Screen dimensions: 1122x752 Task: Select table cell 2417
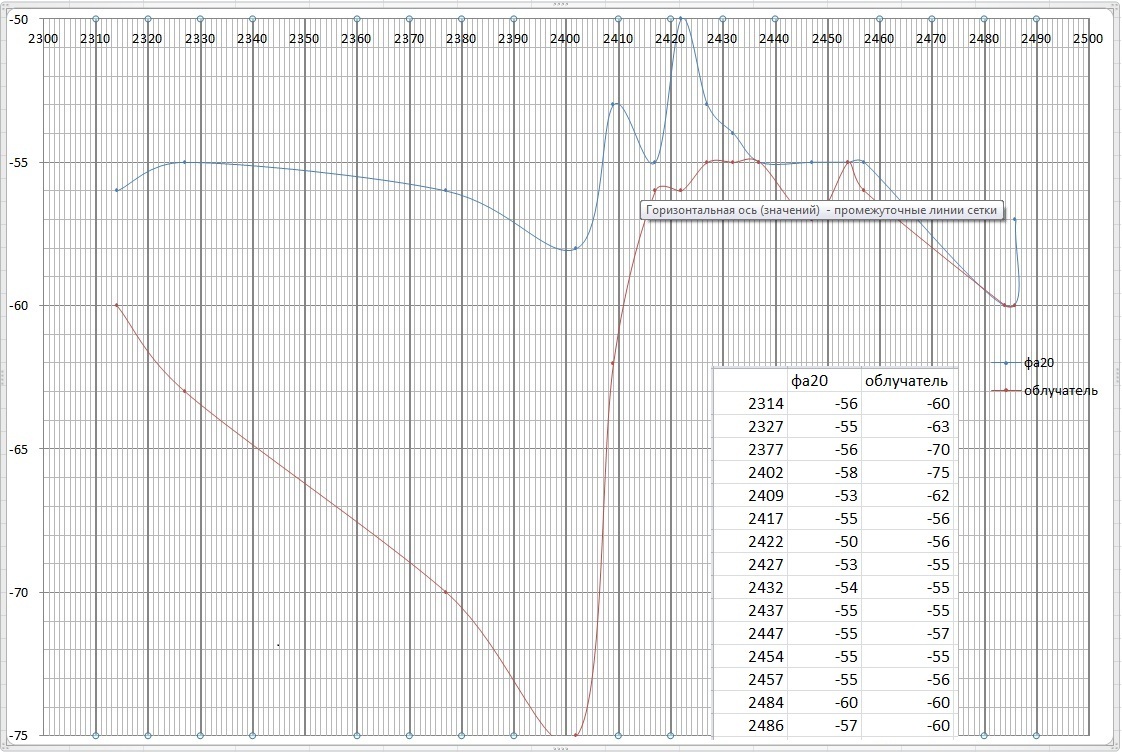766,518
